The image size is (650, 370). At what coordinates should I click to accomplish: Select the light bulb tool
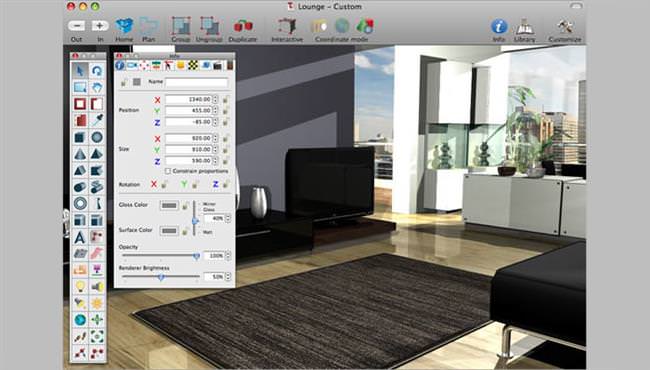tap(80, 286)
